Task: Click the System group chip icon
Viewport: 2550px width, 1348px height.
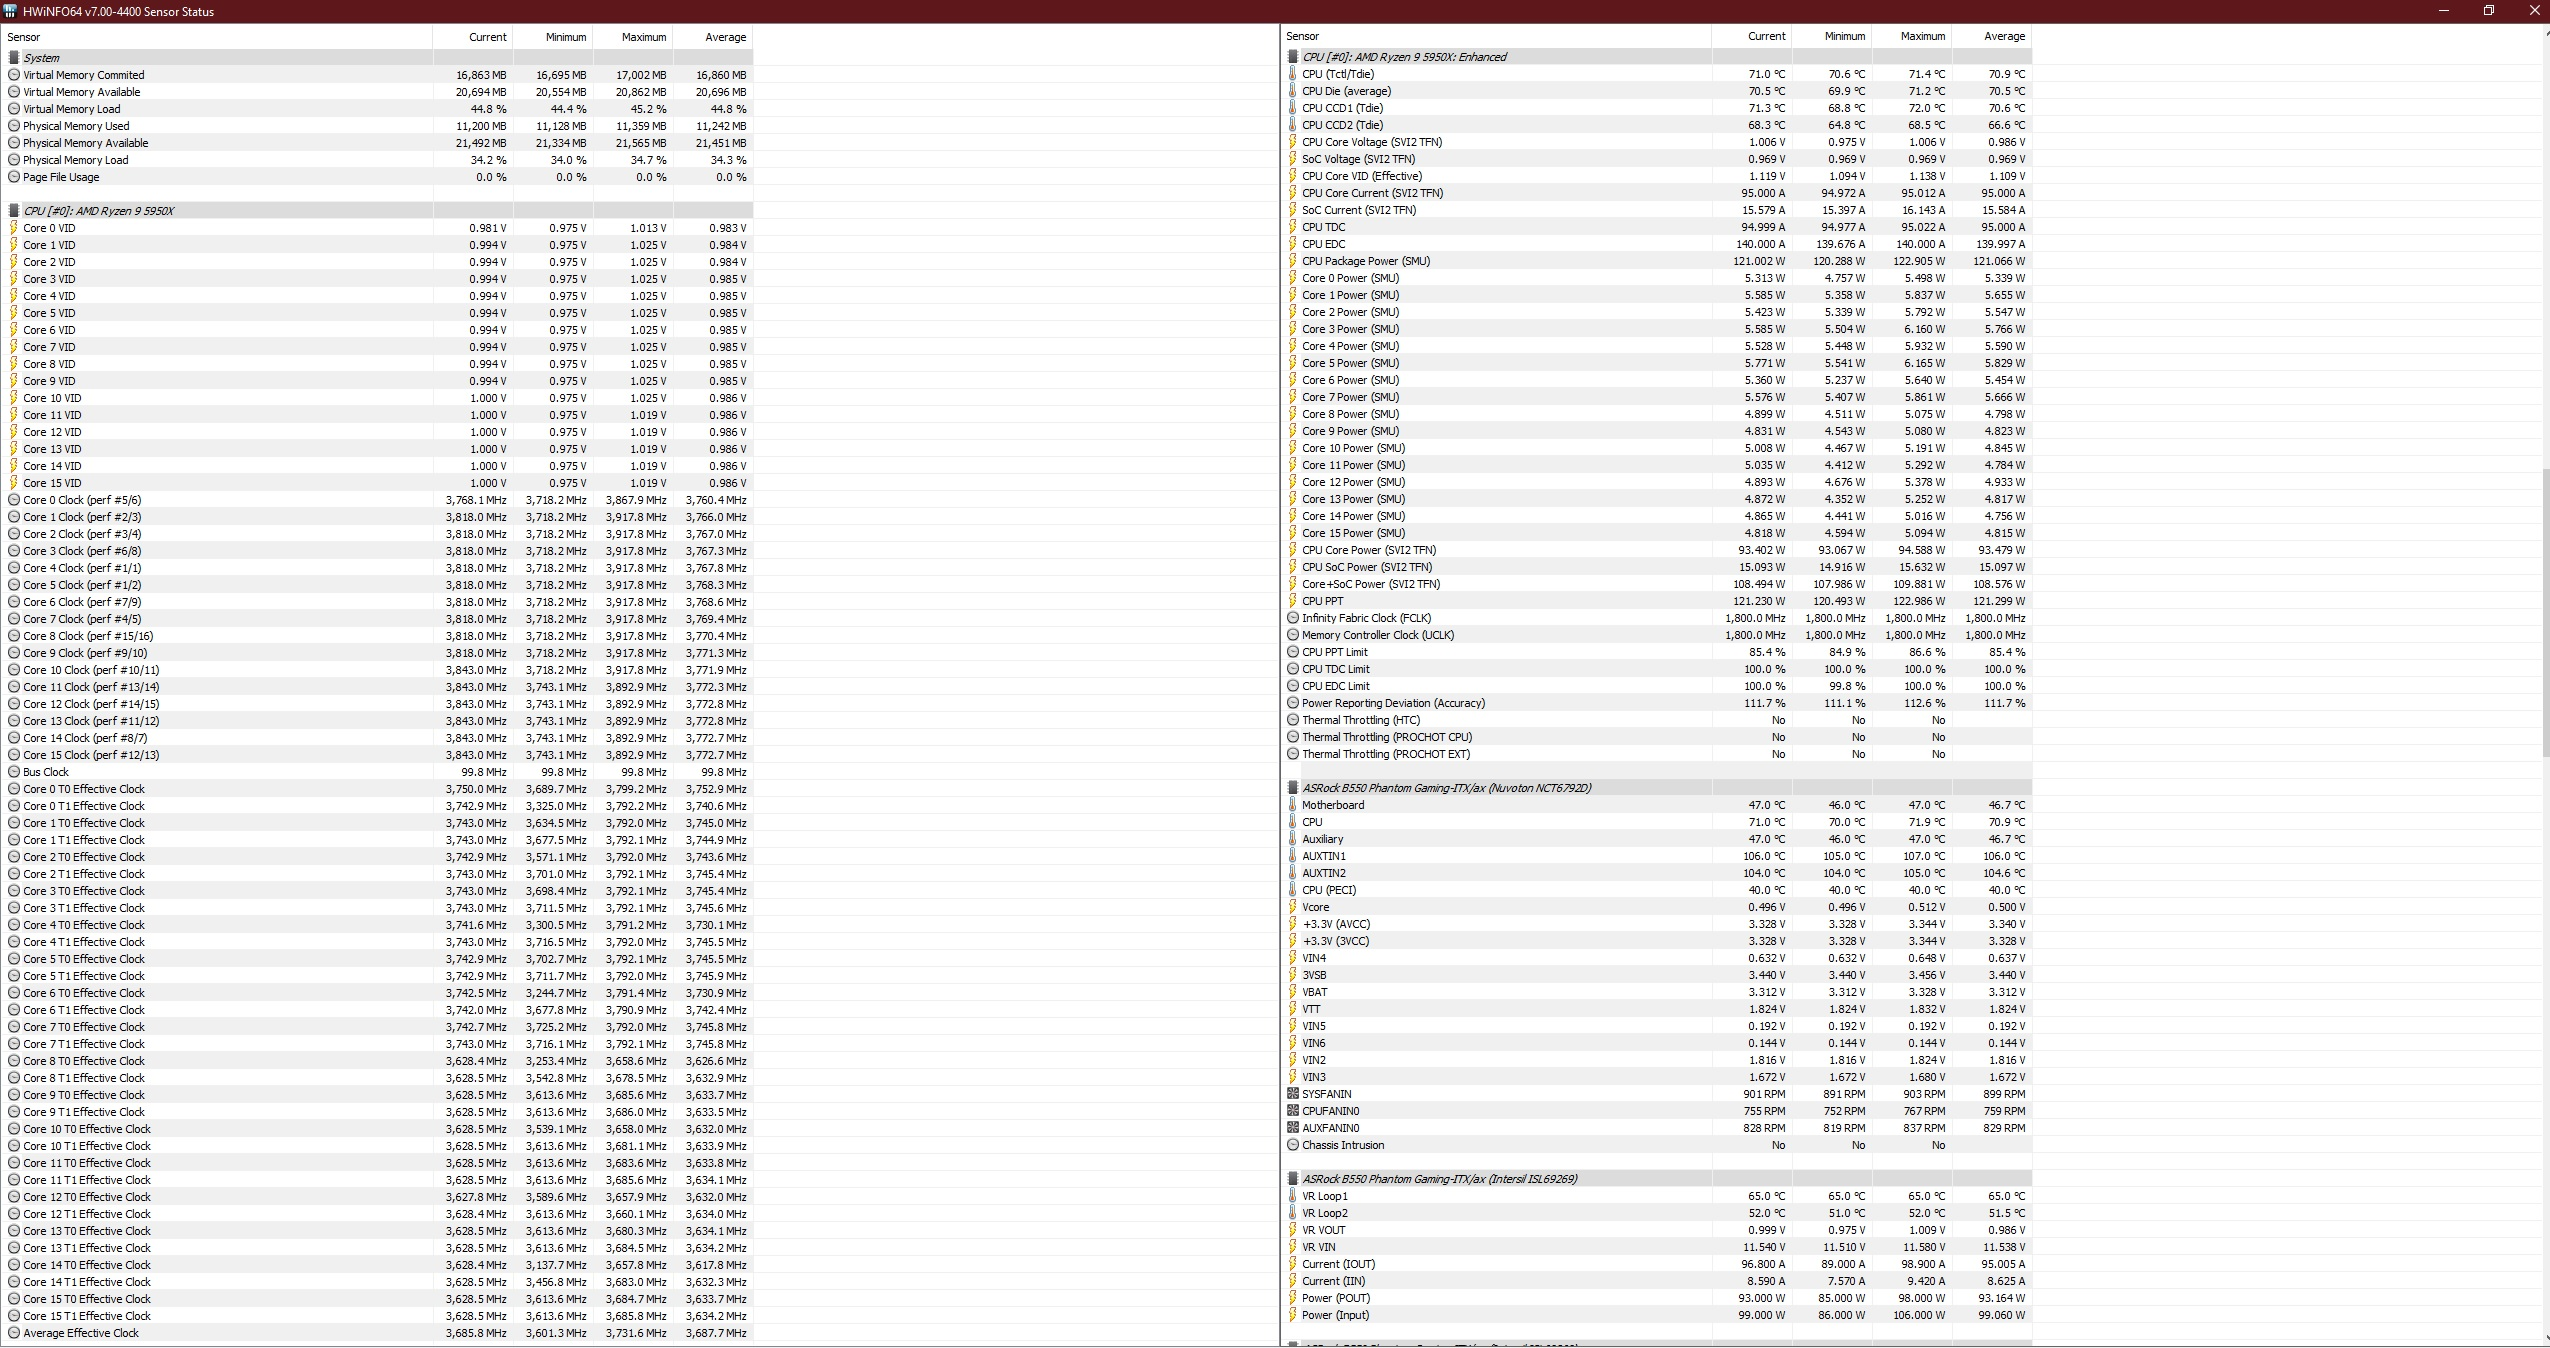Action: (14, 58)
